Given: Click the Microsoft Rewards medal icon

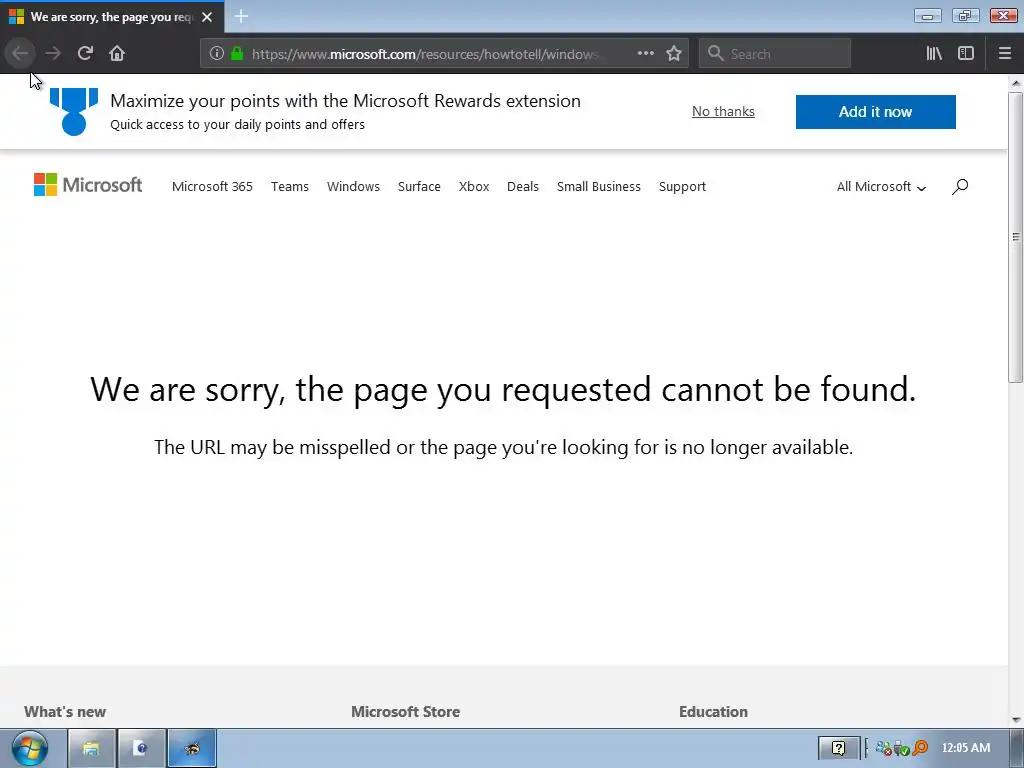Looking at the screenshot, I should [x=74, y=112].
